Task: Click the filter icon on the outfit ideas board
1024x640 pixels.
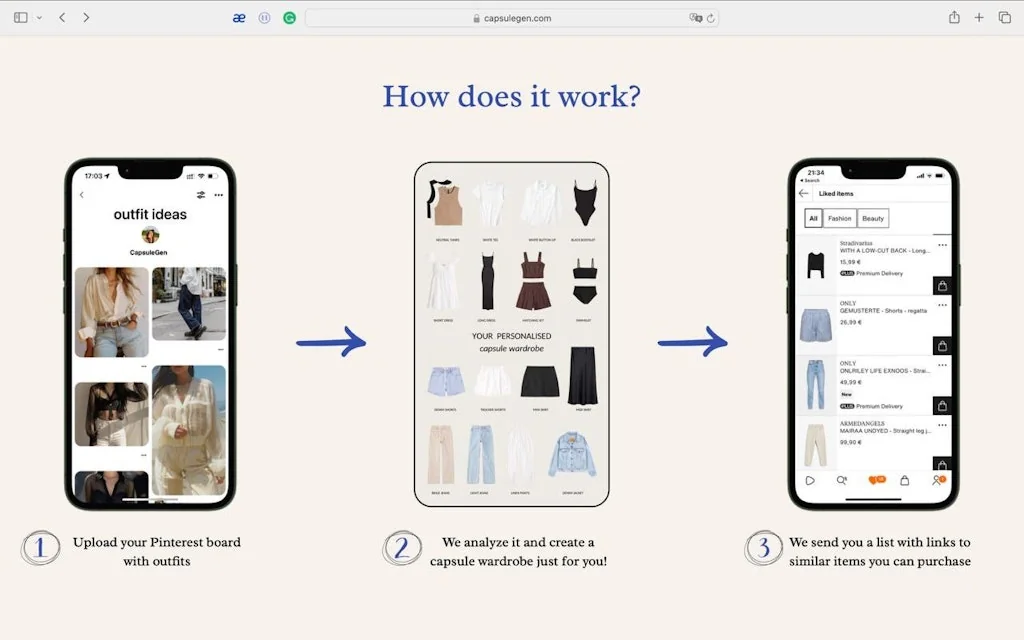Action: point(200,194)
